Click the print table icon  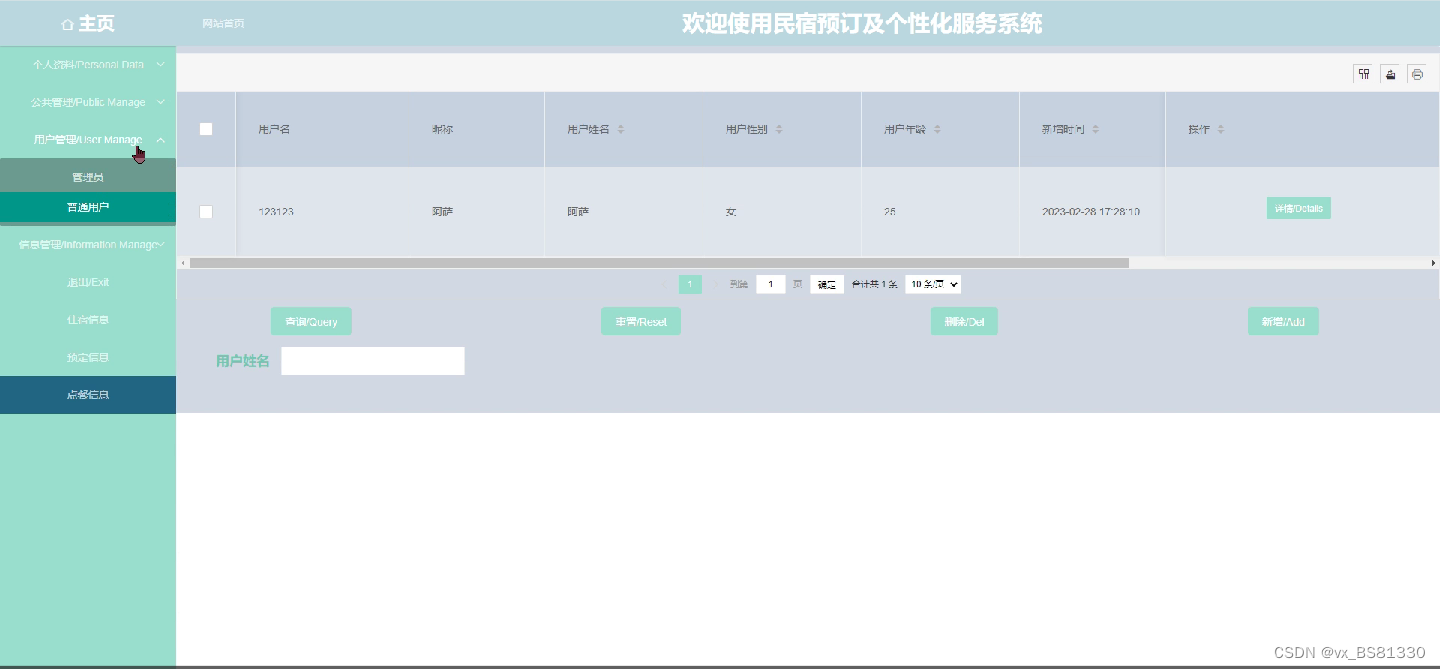pos(1417,74)
